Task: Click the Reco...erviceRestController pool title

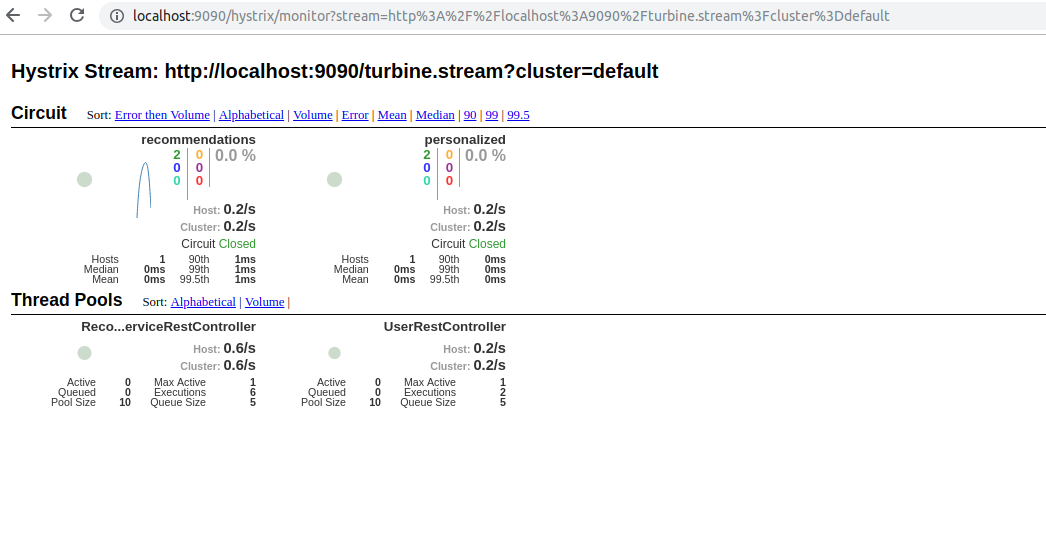Action: pyautogui.click(x=169, y=326)
